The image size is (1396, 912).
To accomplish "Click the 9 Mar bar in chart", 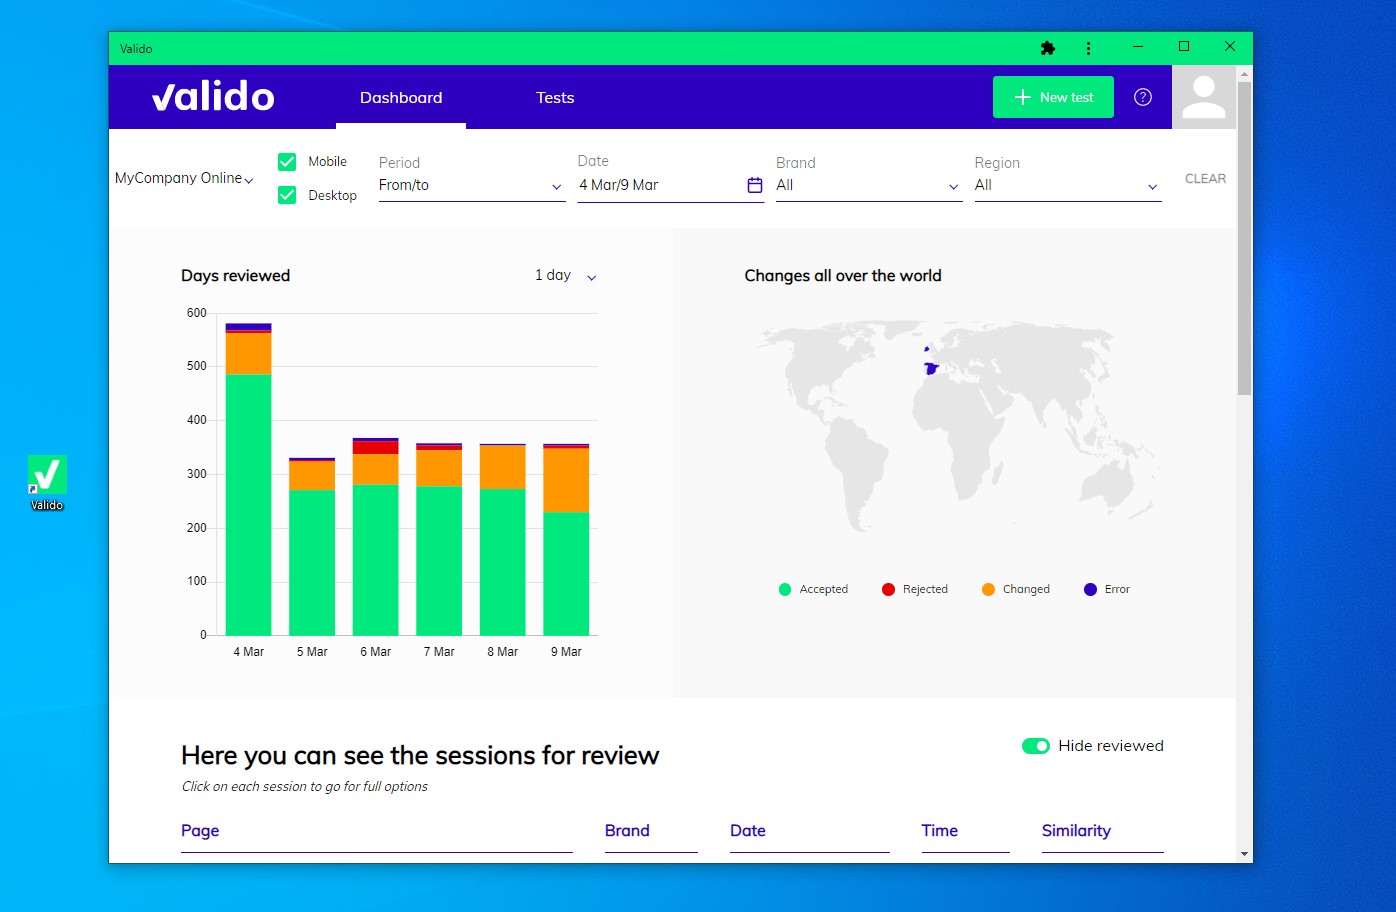I will point(566,539).
